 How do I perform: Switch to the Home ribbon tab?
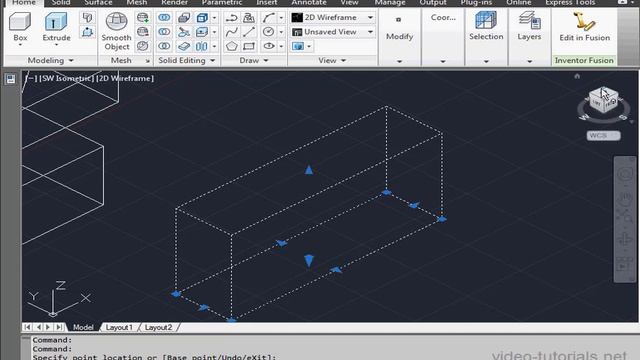tap(24, 3)
